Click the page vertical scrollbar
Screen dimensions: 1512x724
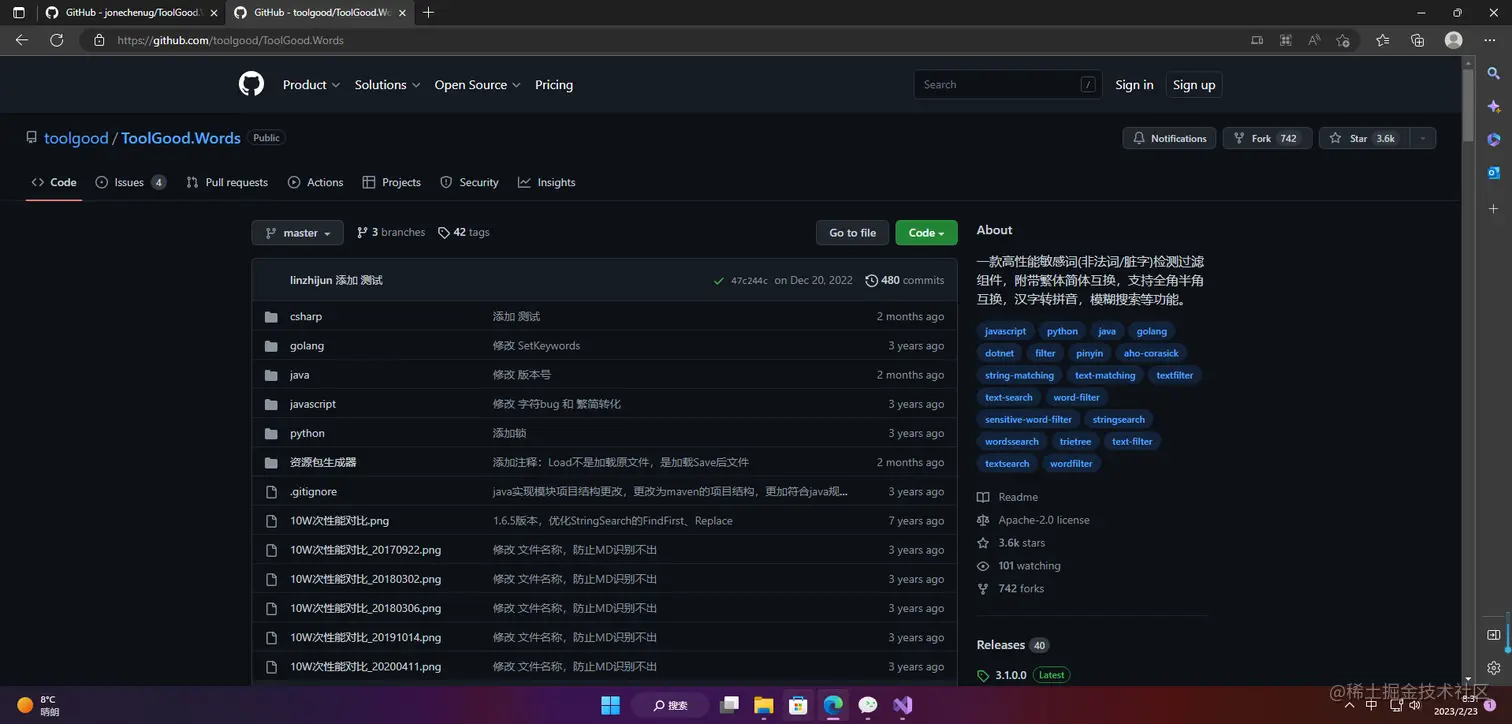pyautogui.click(x=1468, y=105)
